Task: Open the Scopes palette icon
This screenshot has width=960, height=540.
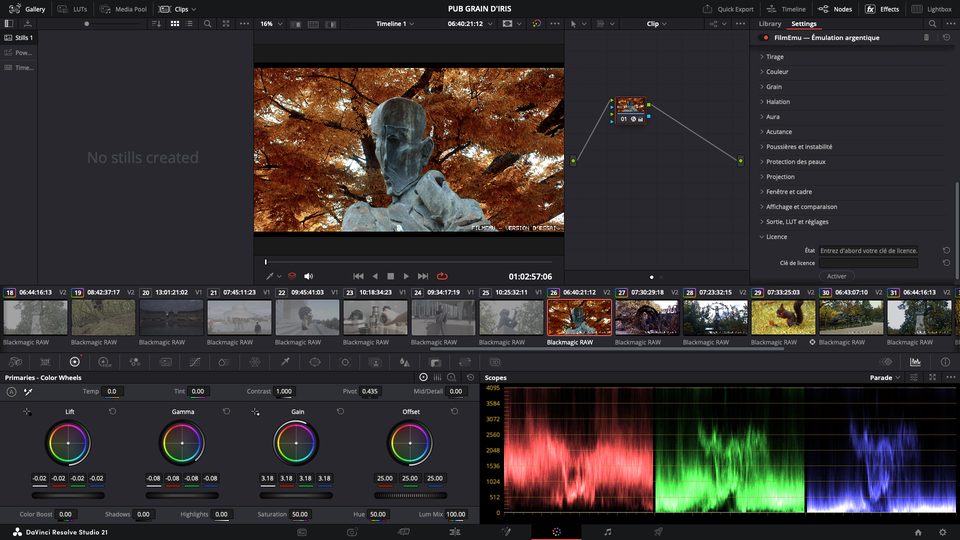Action: 915,362
